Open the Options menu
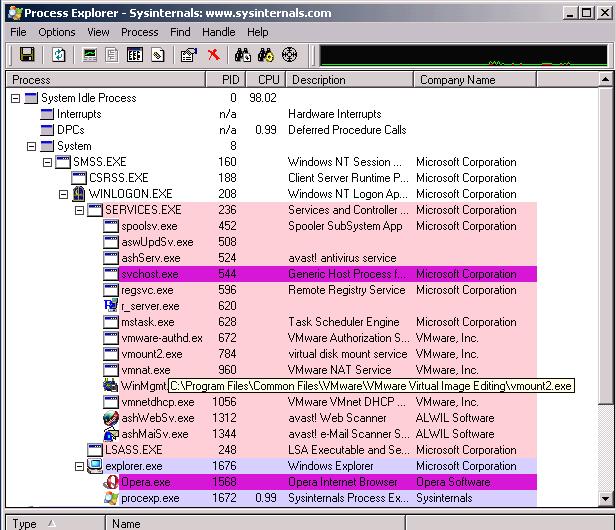This screenshot has height=530, width=616. (x=57, y=32)
